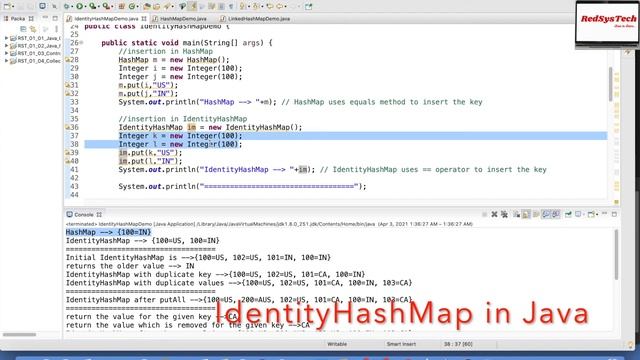Click console output 'HashMap --> {100=IN}'
Screen dimensions: 640x360
pos(108,232)
